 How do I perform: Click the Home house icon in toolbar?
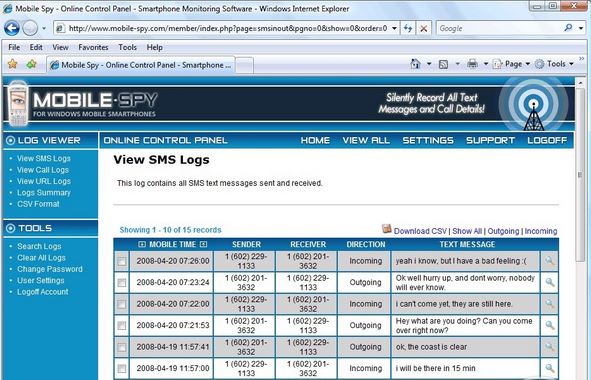[x=415, y=64]
